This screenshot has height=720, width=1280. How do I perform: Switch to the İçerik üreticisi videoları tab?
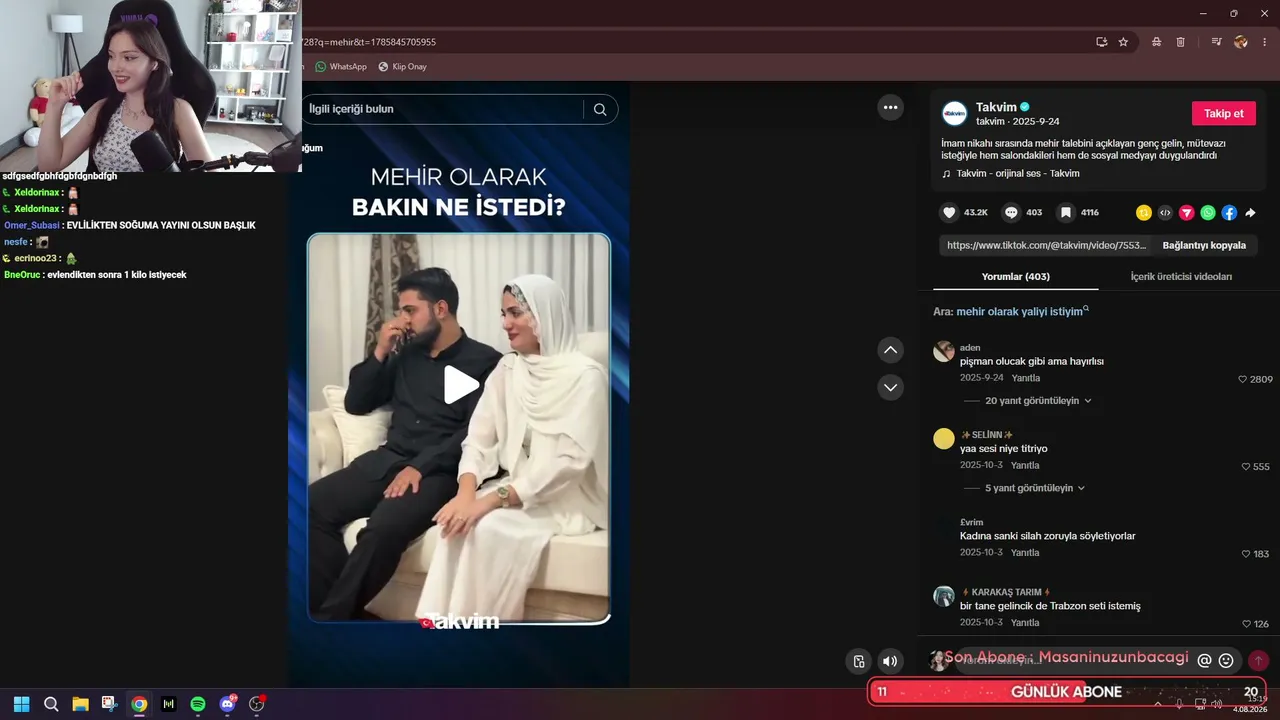click(1181, 277)
